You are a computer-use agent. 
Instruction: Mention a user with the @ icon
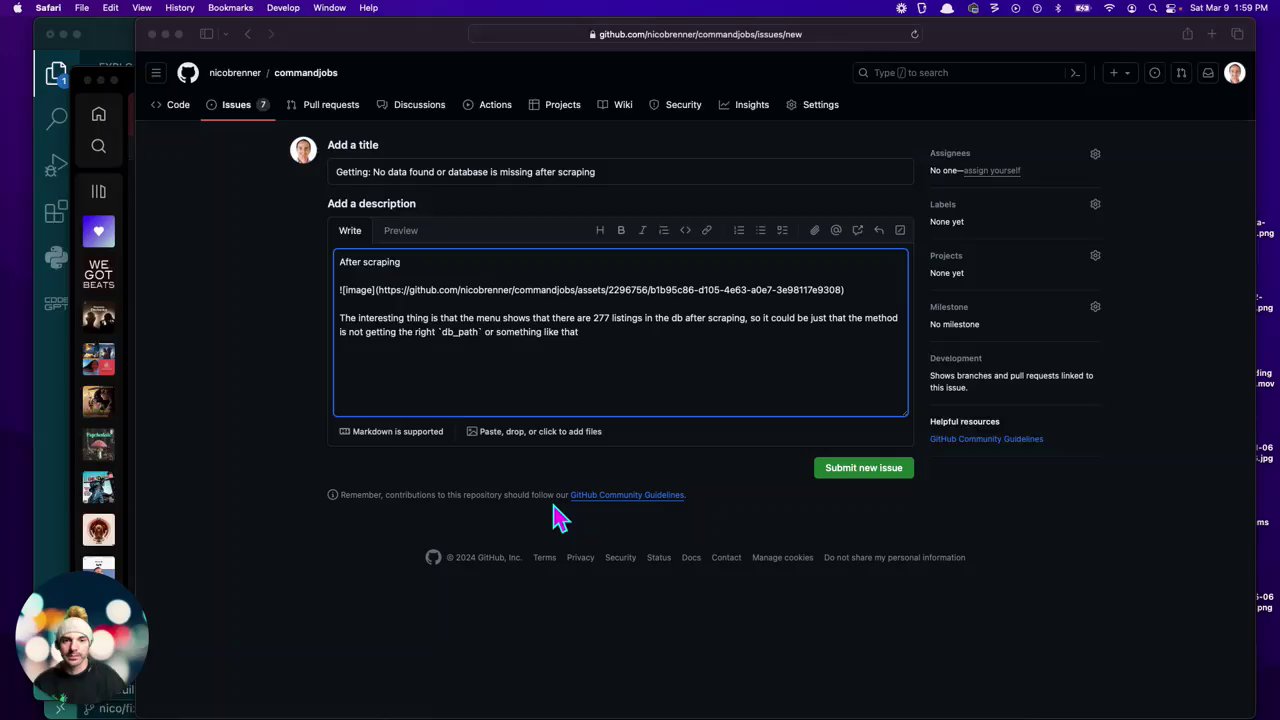point(836,230)
